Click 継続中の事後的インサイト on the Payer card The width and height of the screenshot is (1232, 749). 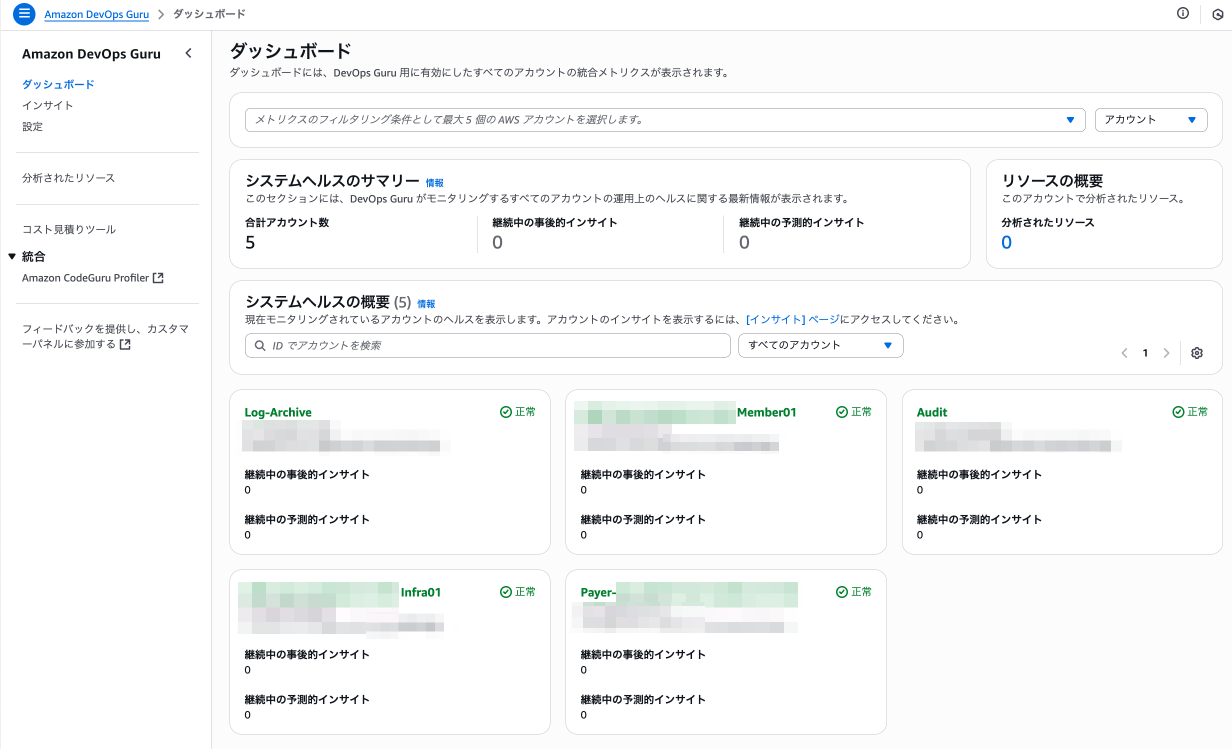click(x=643, y=654)
